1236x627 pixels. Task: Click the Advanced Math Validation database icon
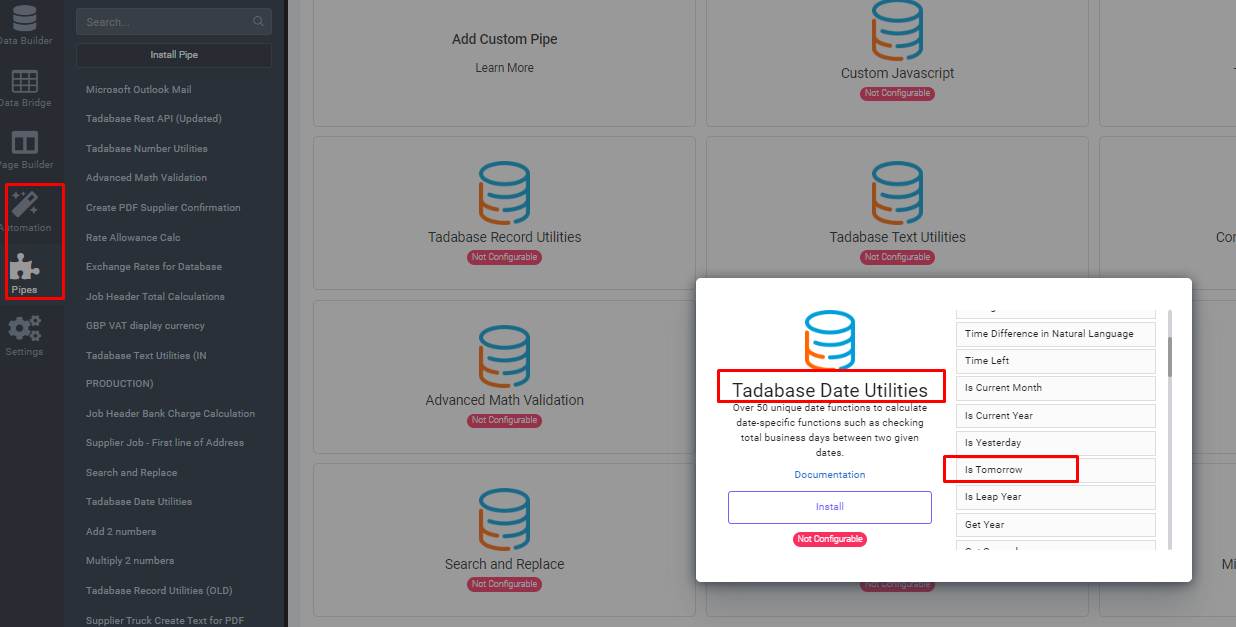point(505,356)
